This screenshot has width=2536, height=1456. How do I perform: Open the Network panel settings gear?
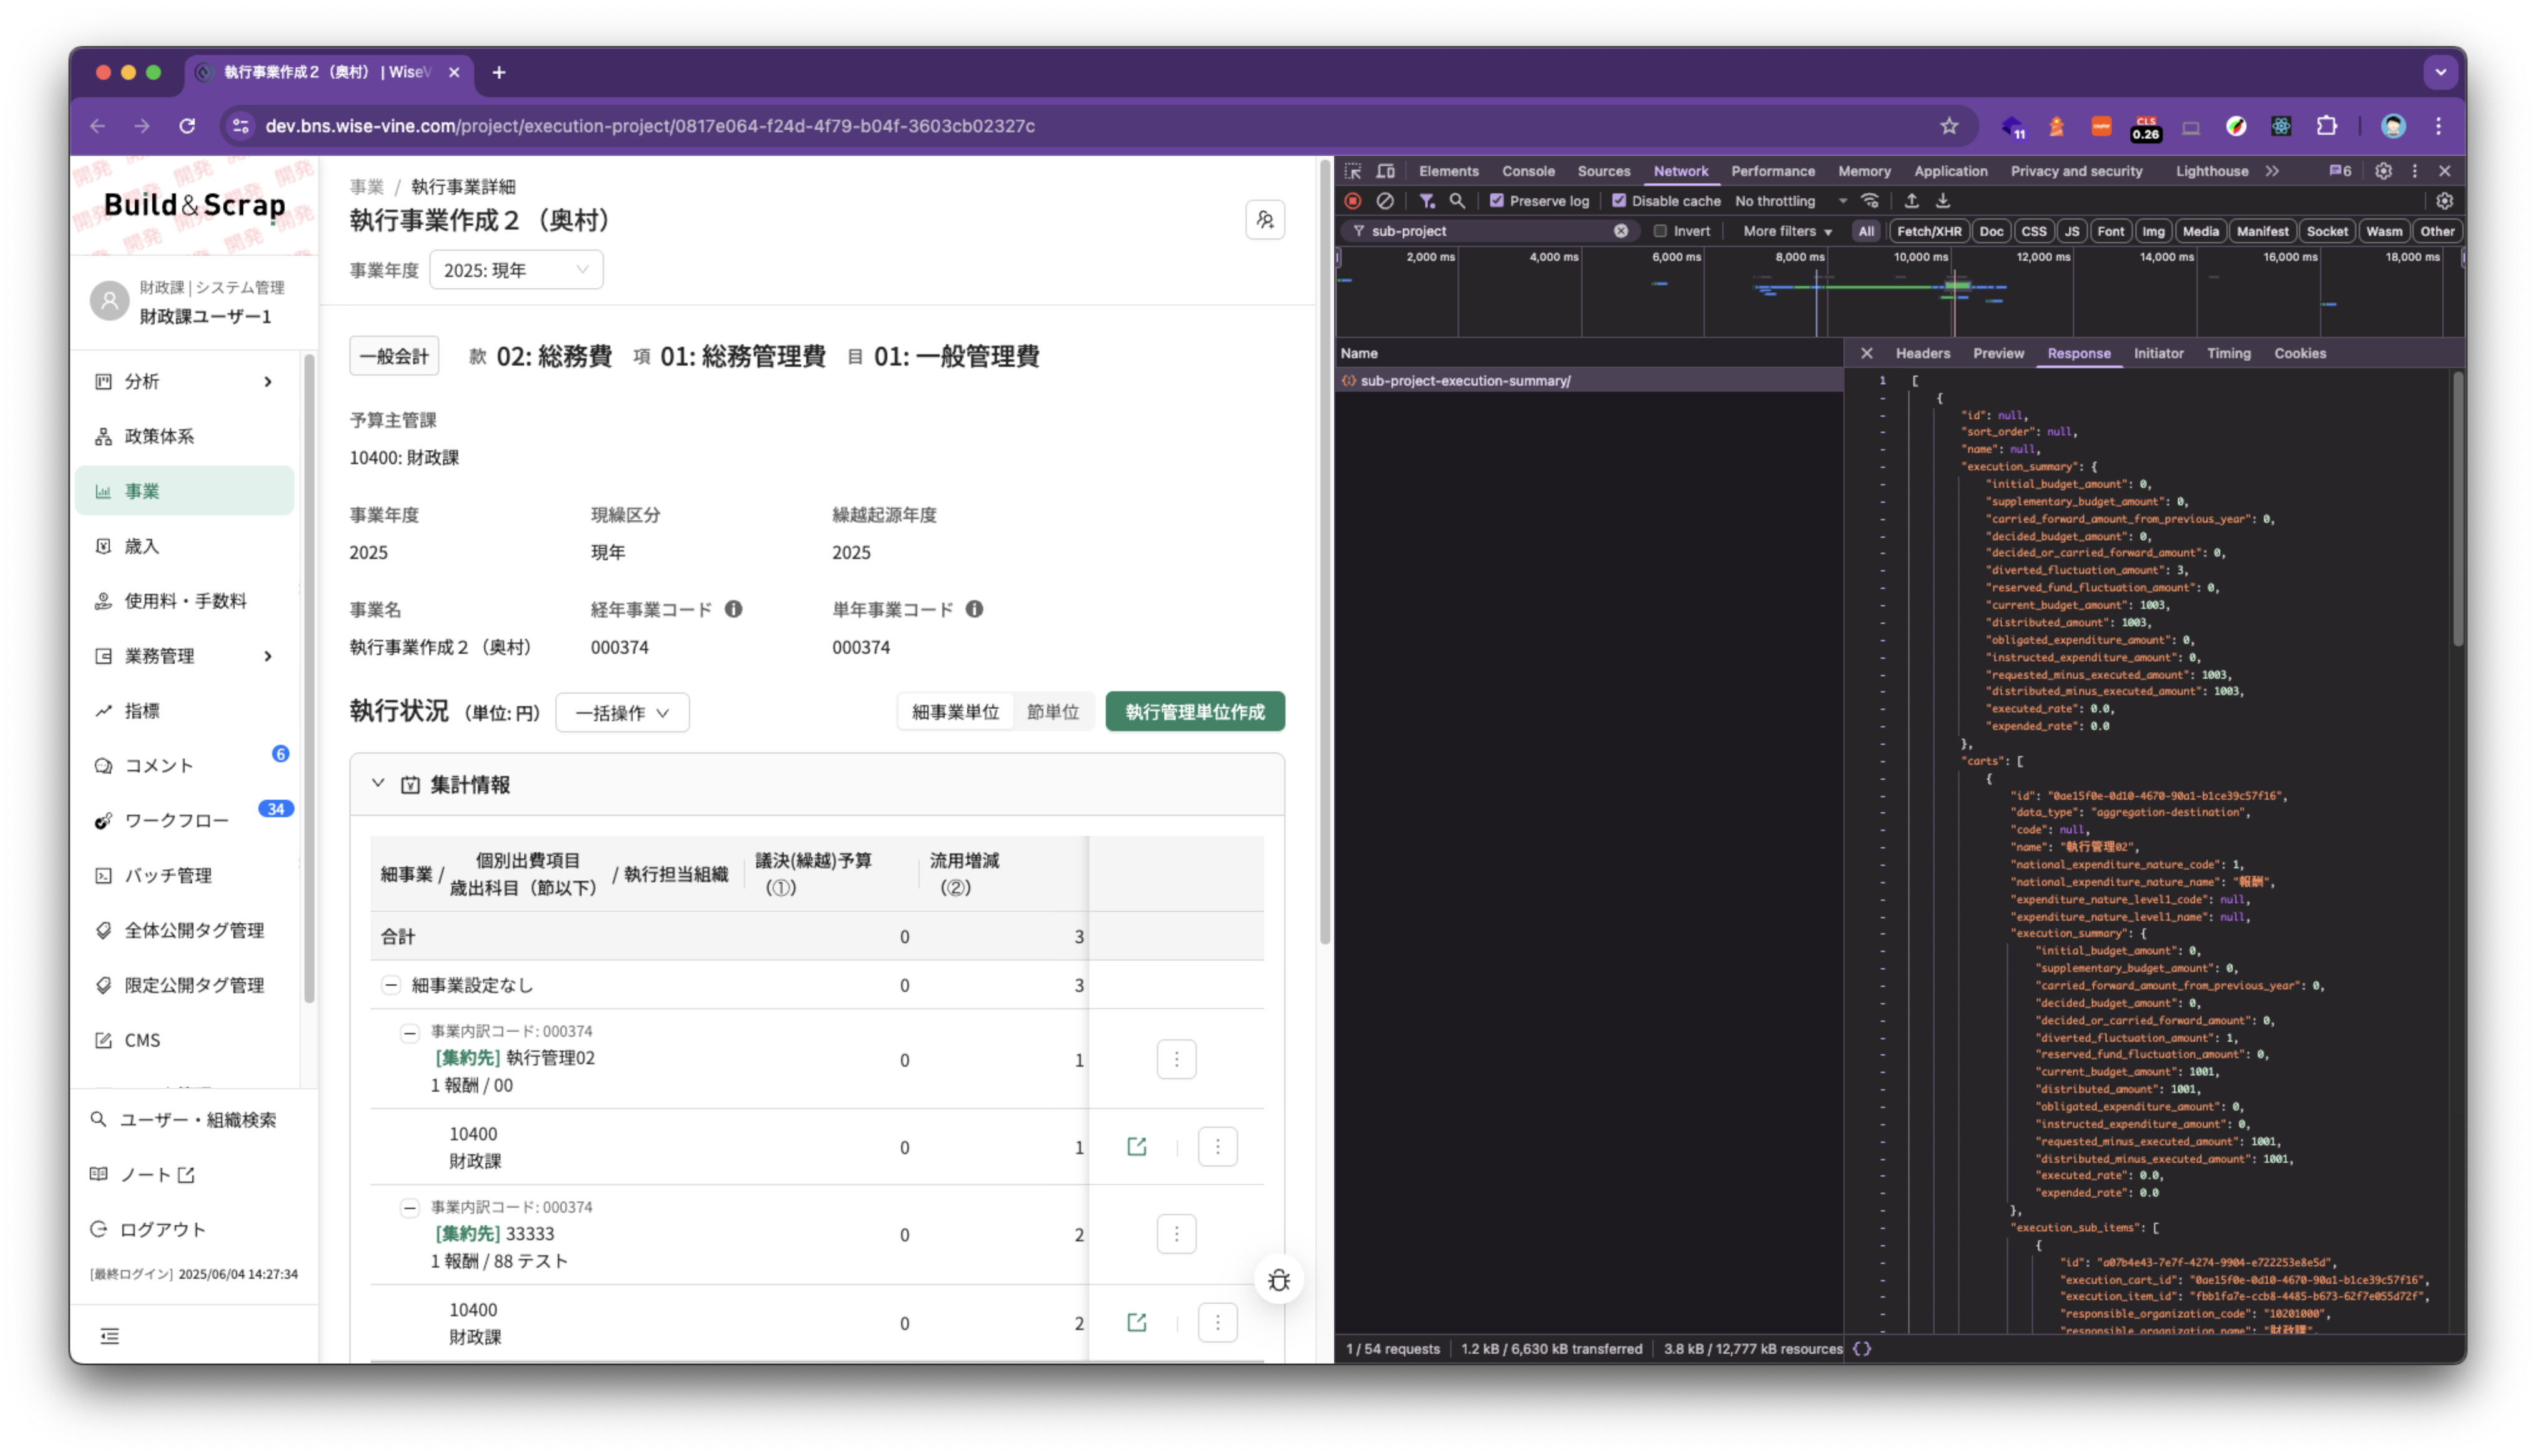tap(2444, 201)
